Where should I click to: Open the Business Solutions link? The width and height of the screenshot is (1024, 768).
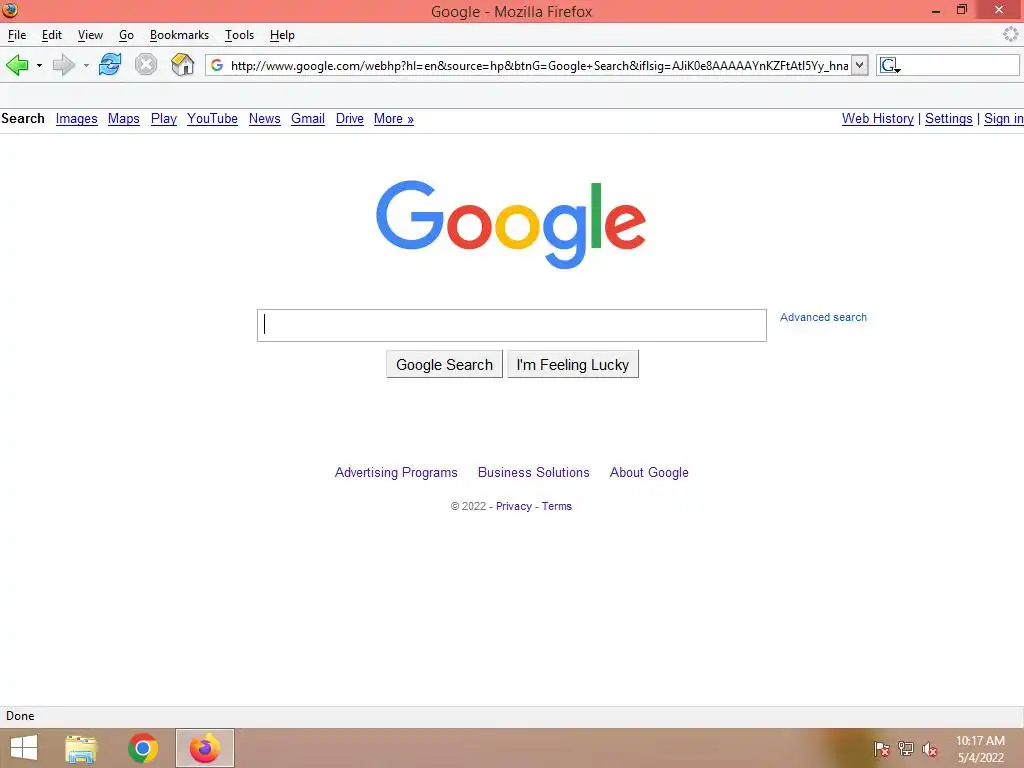tap(534, 472)
